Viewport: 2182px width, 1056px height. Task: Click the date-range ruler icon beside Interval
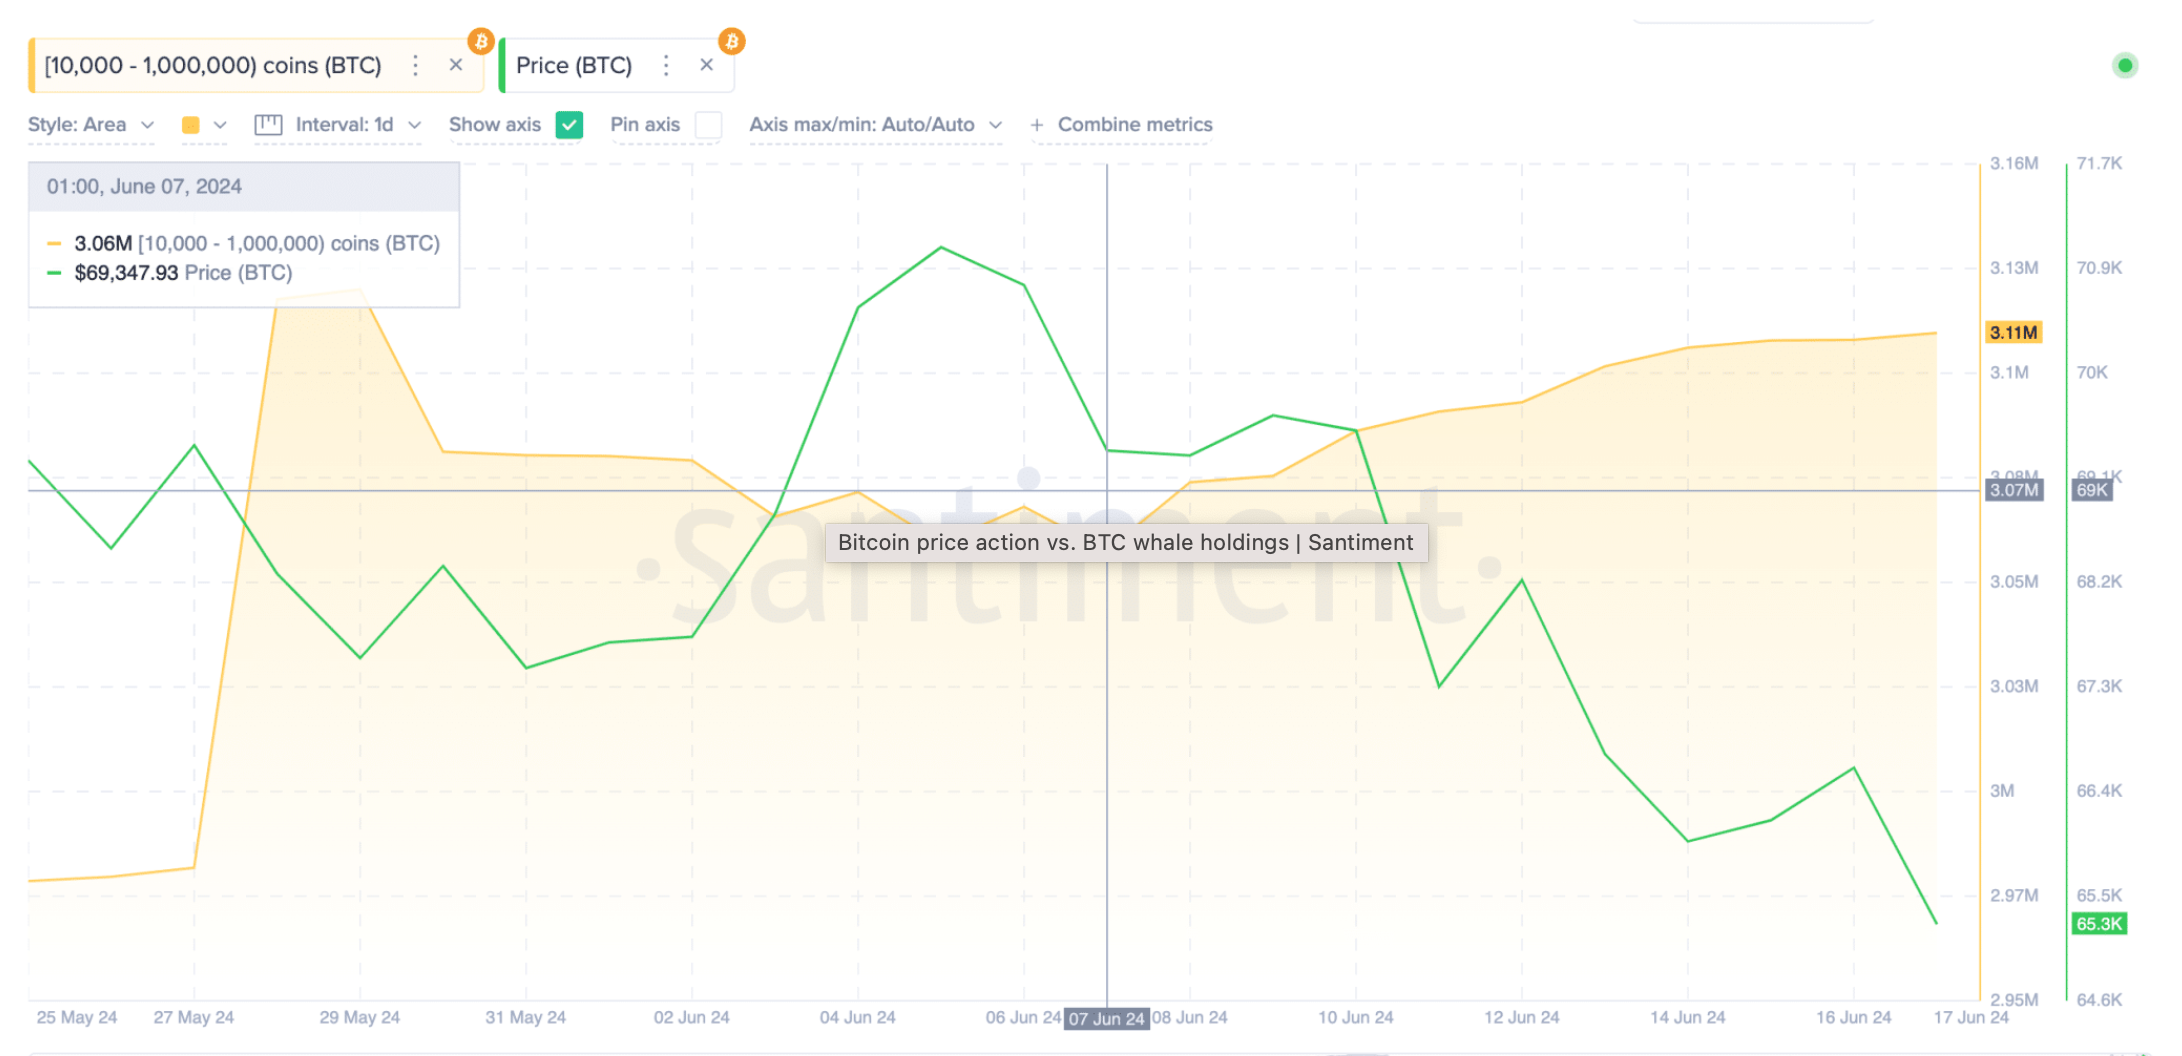click(267, 124)
